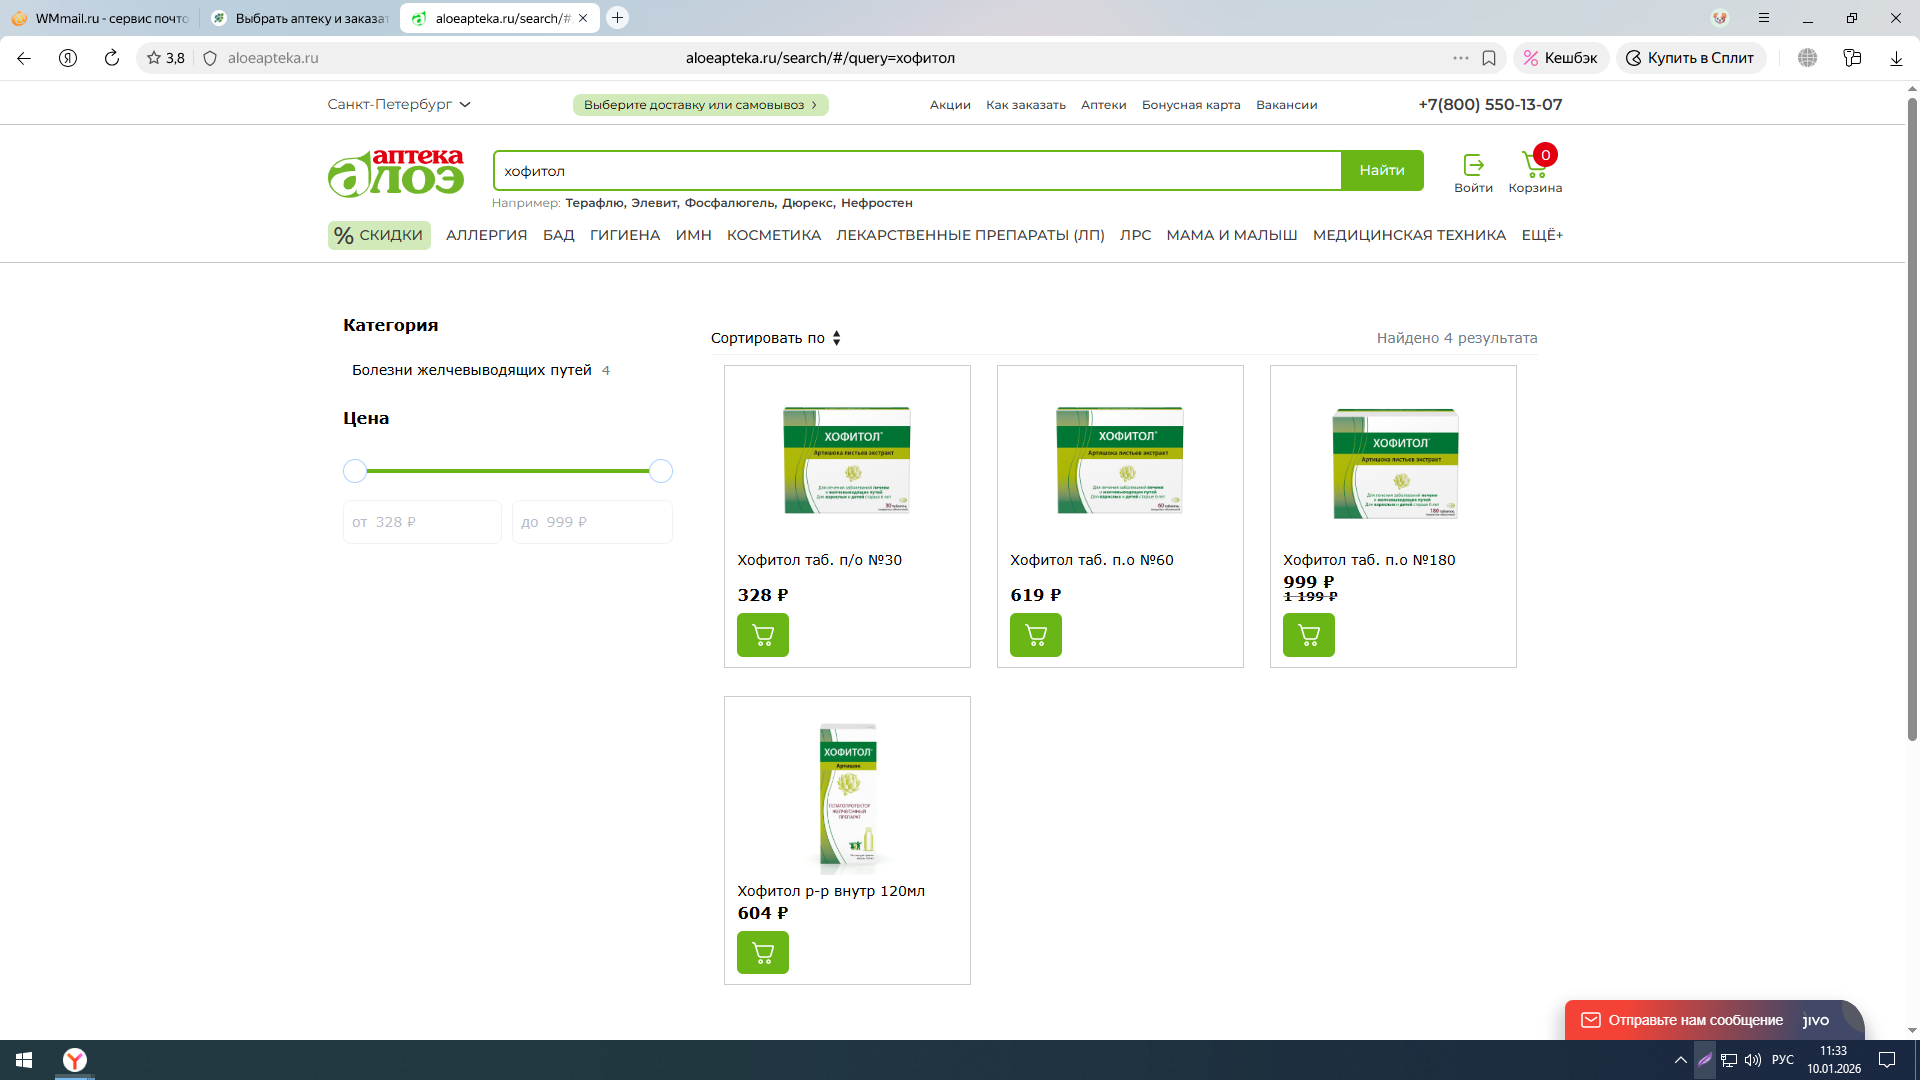Screen dimensions: 1920x1080
Task: Click the minimum price input field
Action: point(422,522)
